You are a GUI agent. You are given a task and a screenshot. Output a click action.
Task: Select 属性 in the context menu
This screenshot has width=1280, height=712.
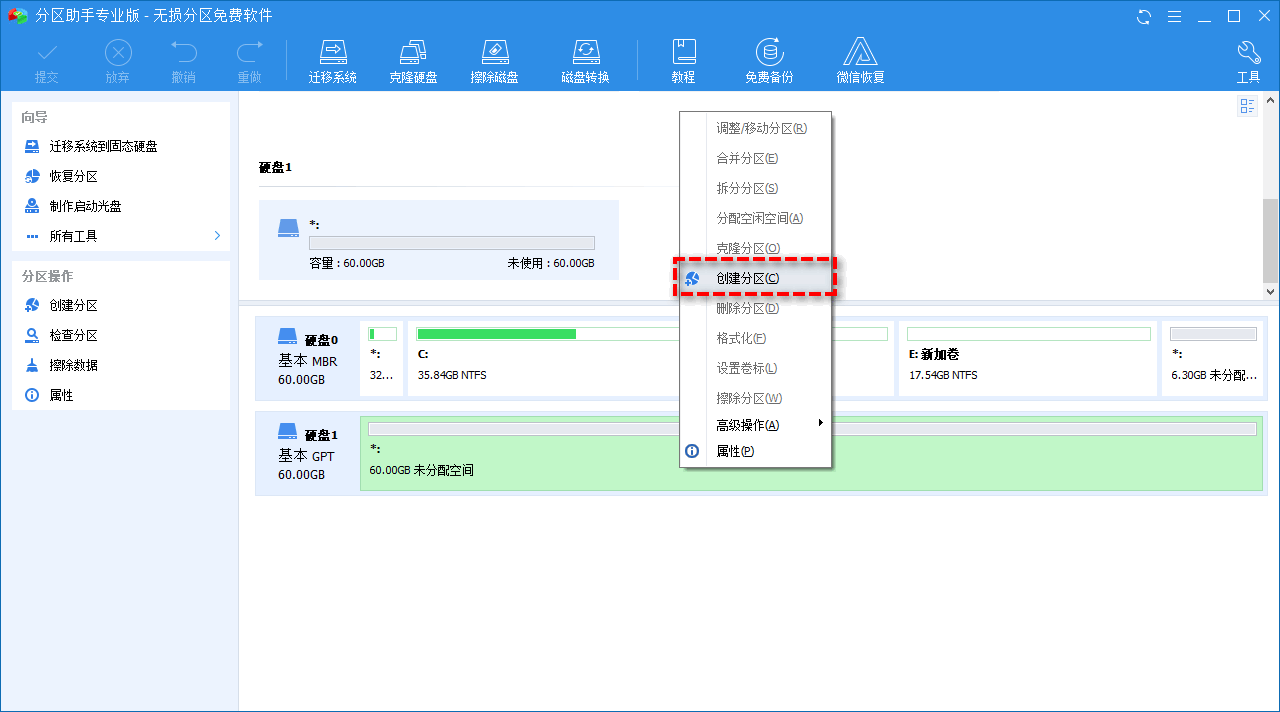[734, 451]
